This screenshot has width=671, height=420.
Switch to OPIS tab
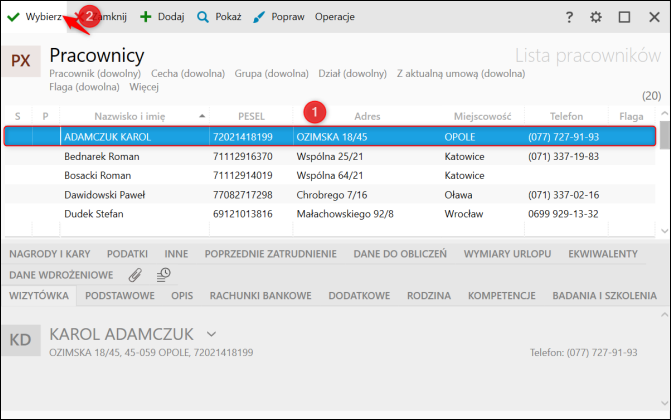182,296
